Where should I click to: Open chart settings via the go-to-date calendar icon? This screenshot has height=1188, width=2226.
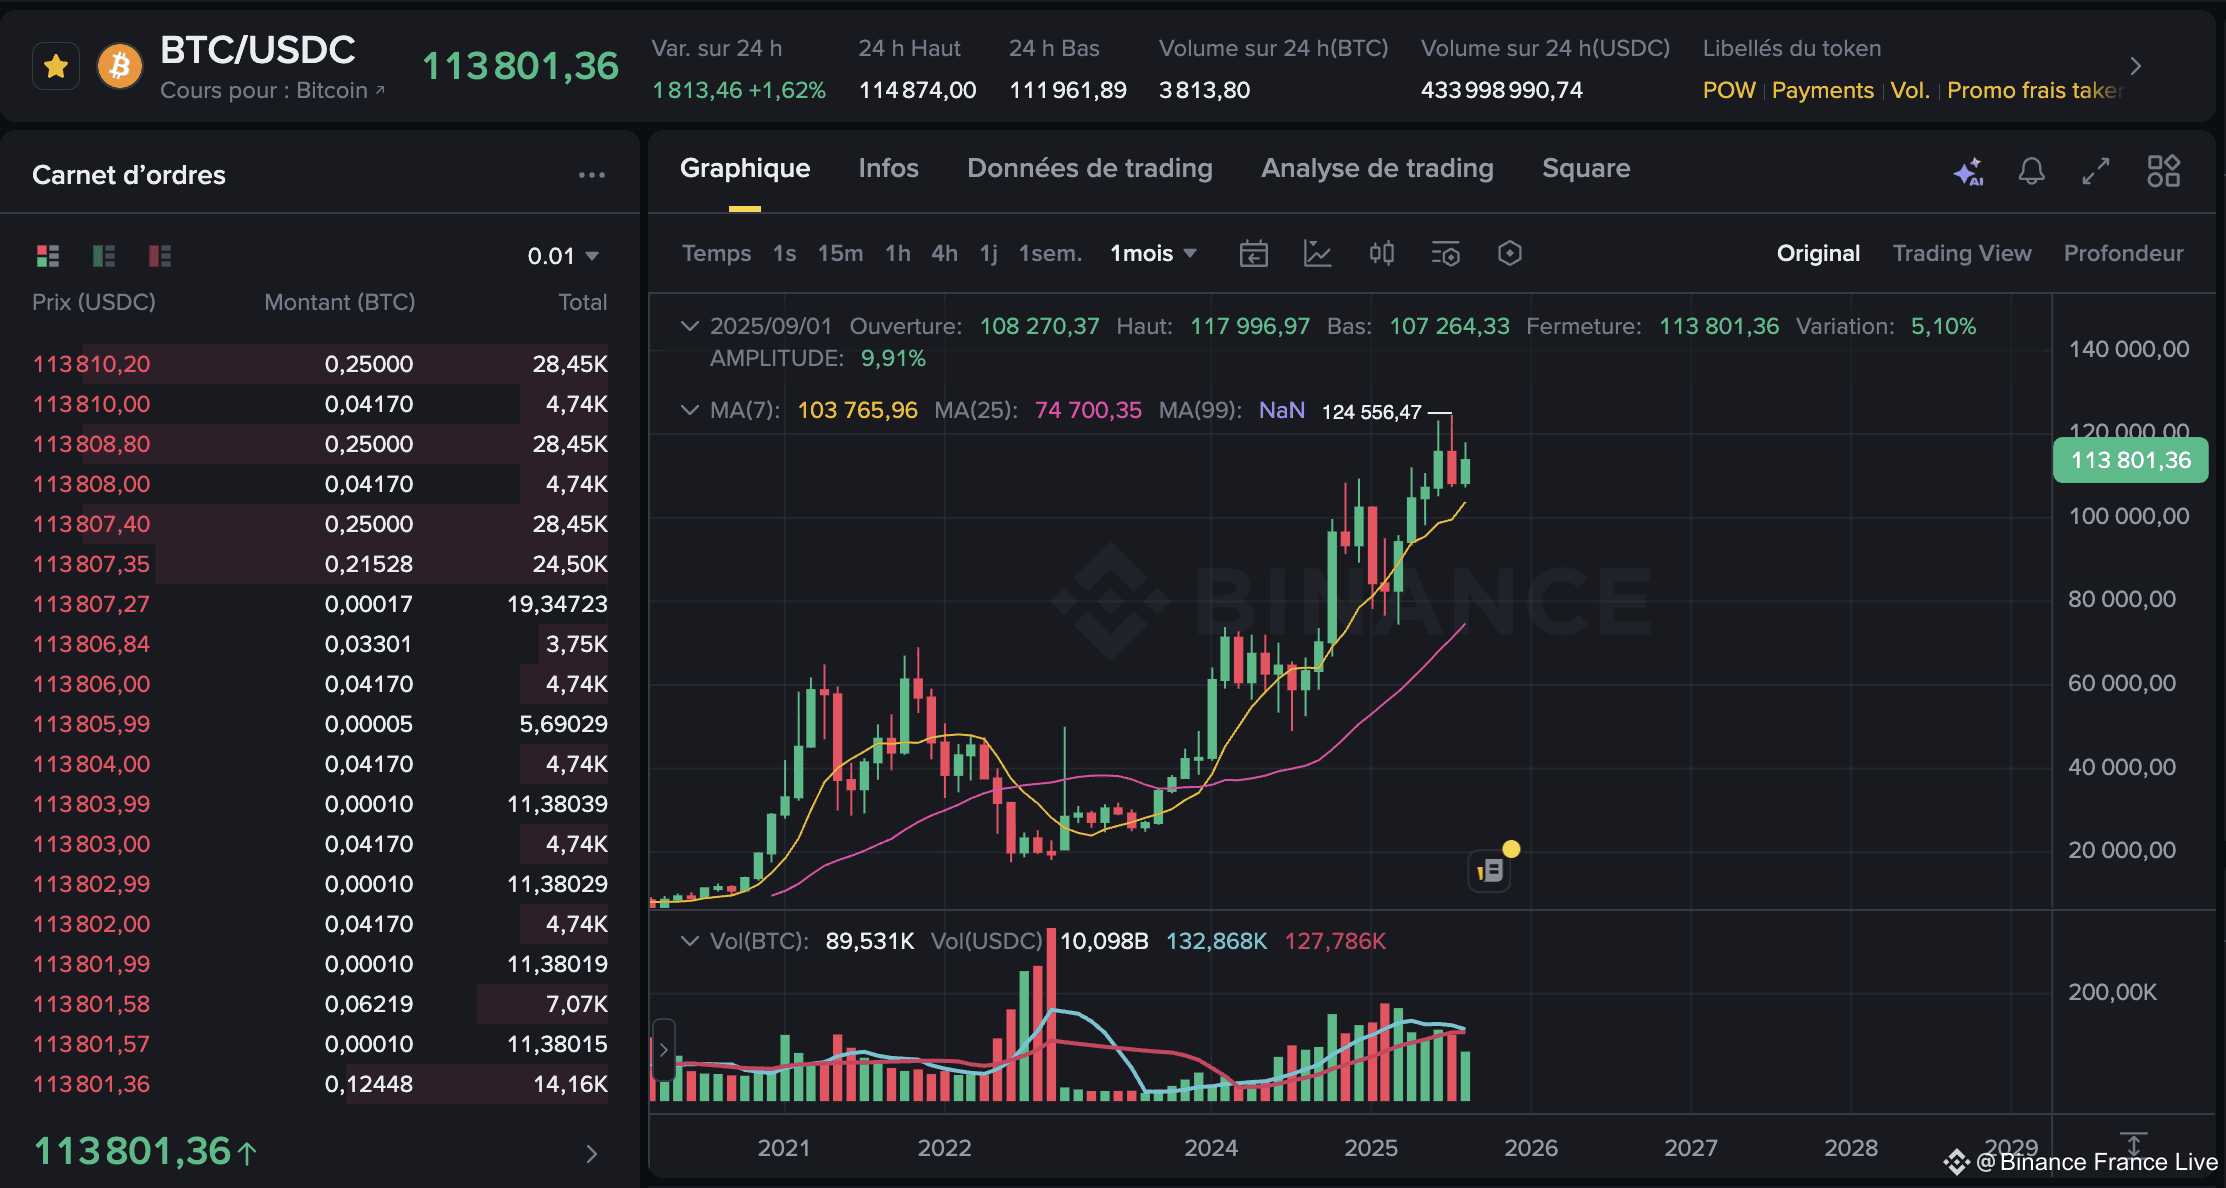(1254, 253)
